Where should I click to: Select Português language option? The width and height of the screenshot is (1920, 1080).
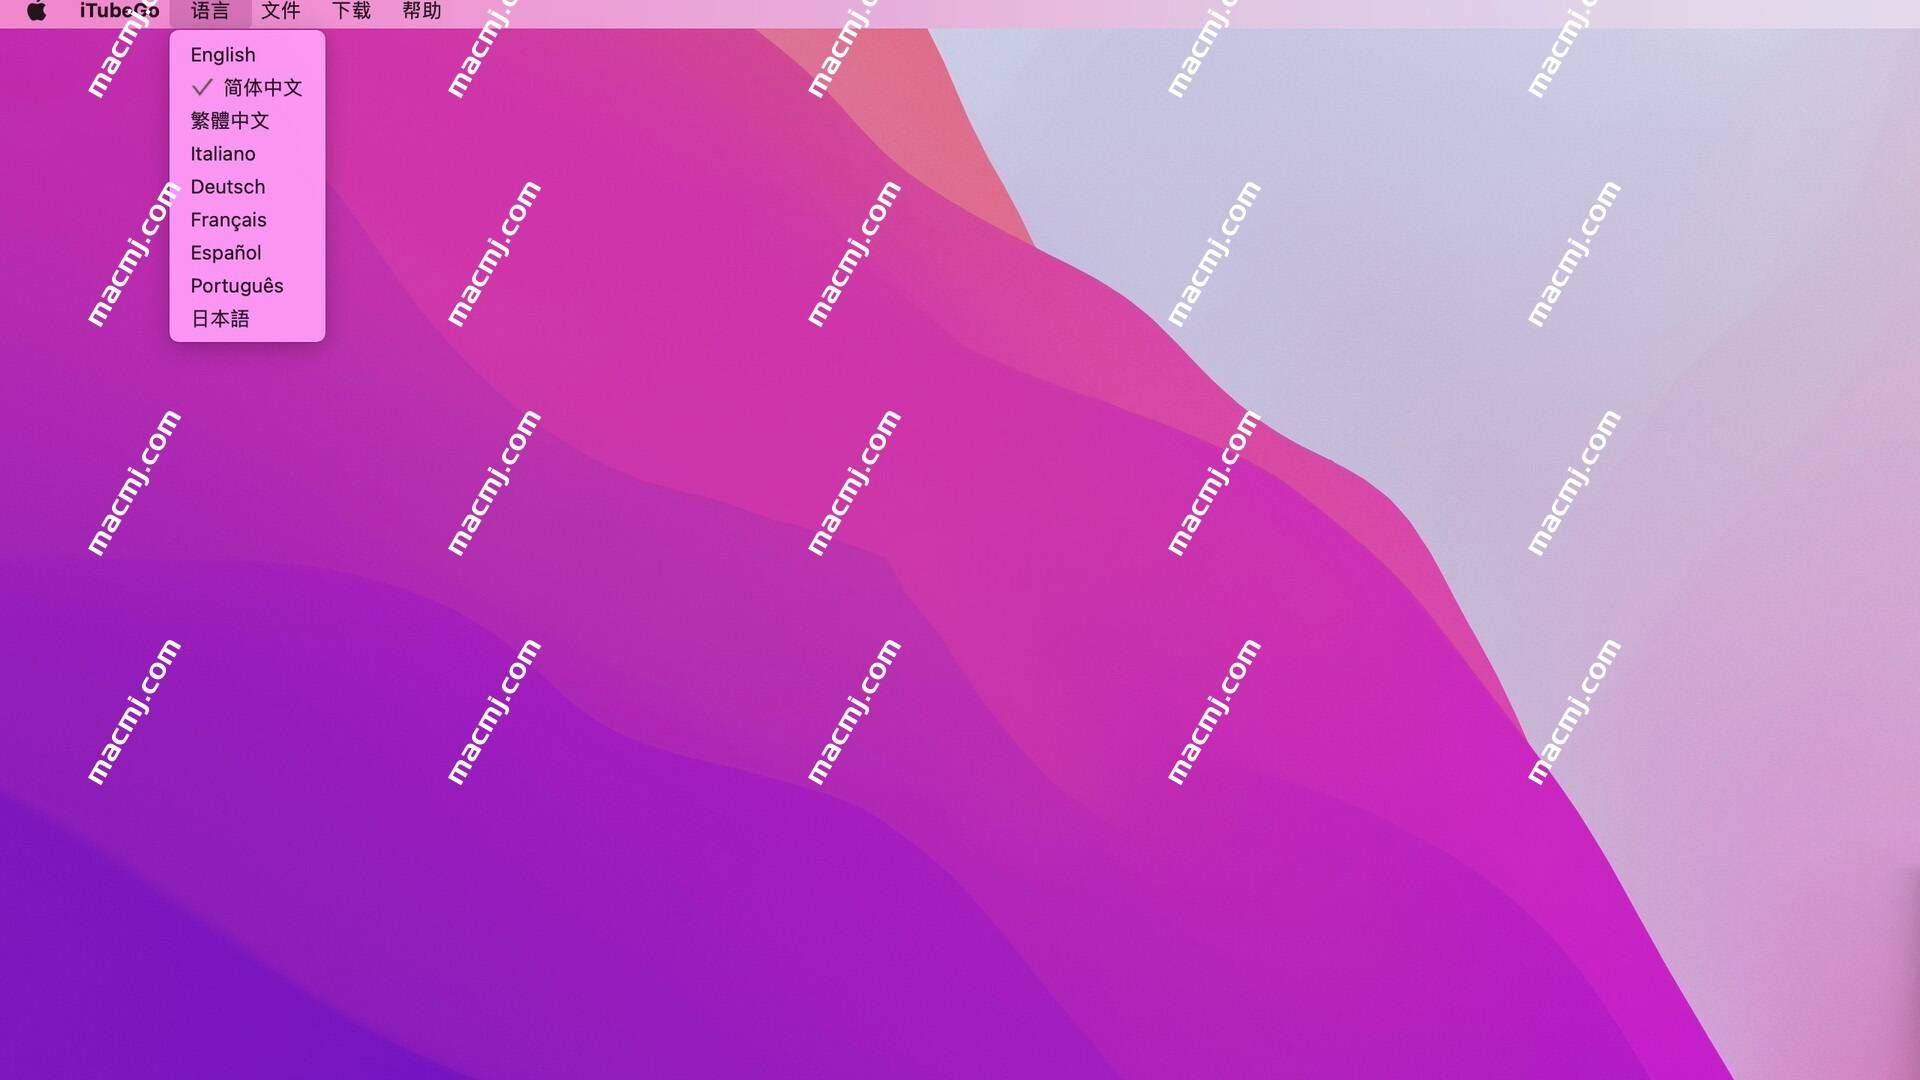click(x=236, y=284)
